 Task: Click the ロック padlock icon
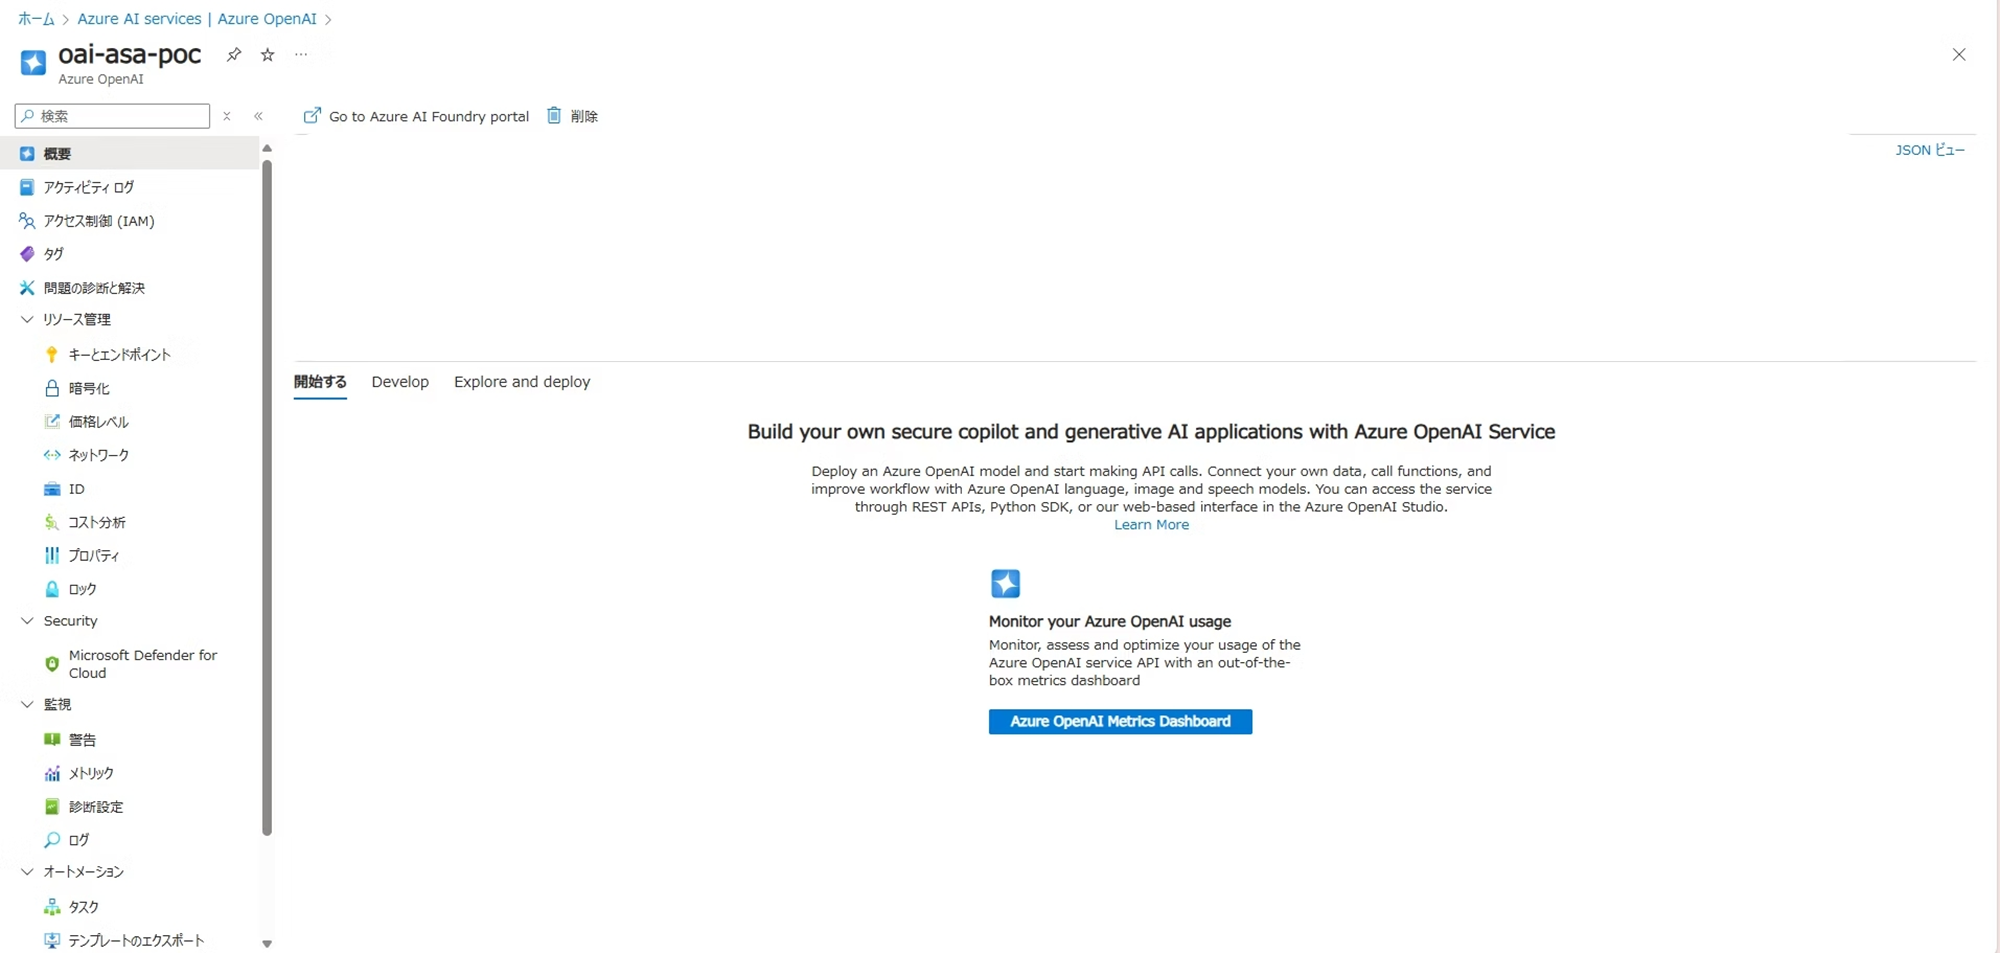pos(52,589)
